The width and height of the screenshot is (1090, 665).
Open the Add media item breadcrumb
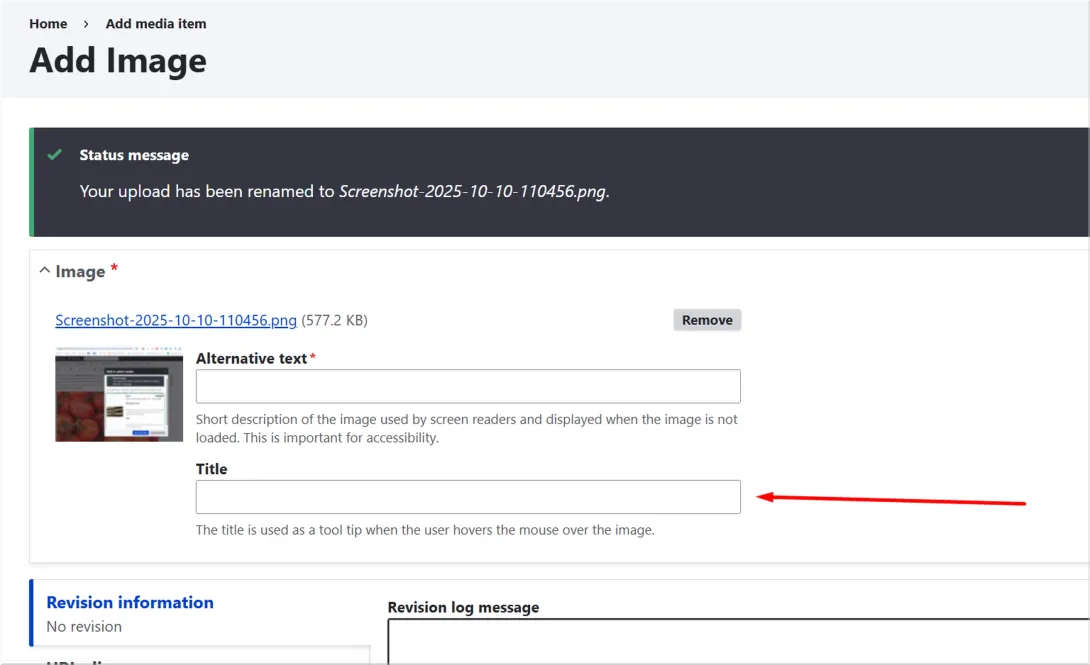pos(156,24)
